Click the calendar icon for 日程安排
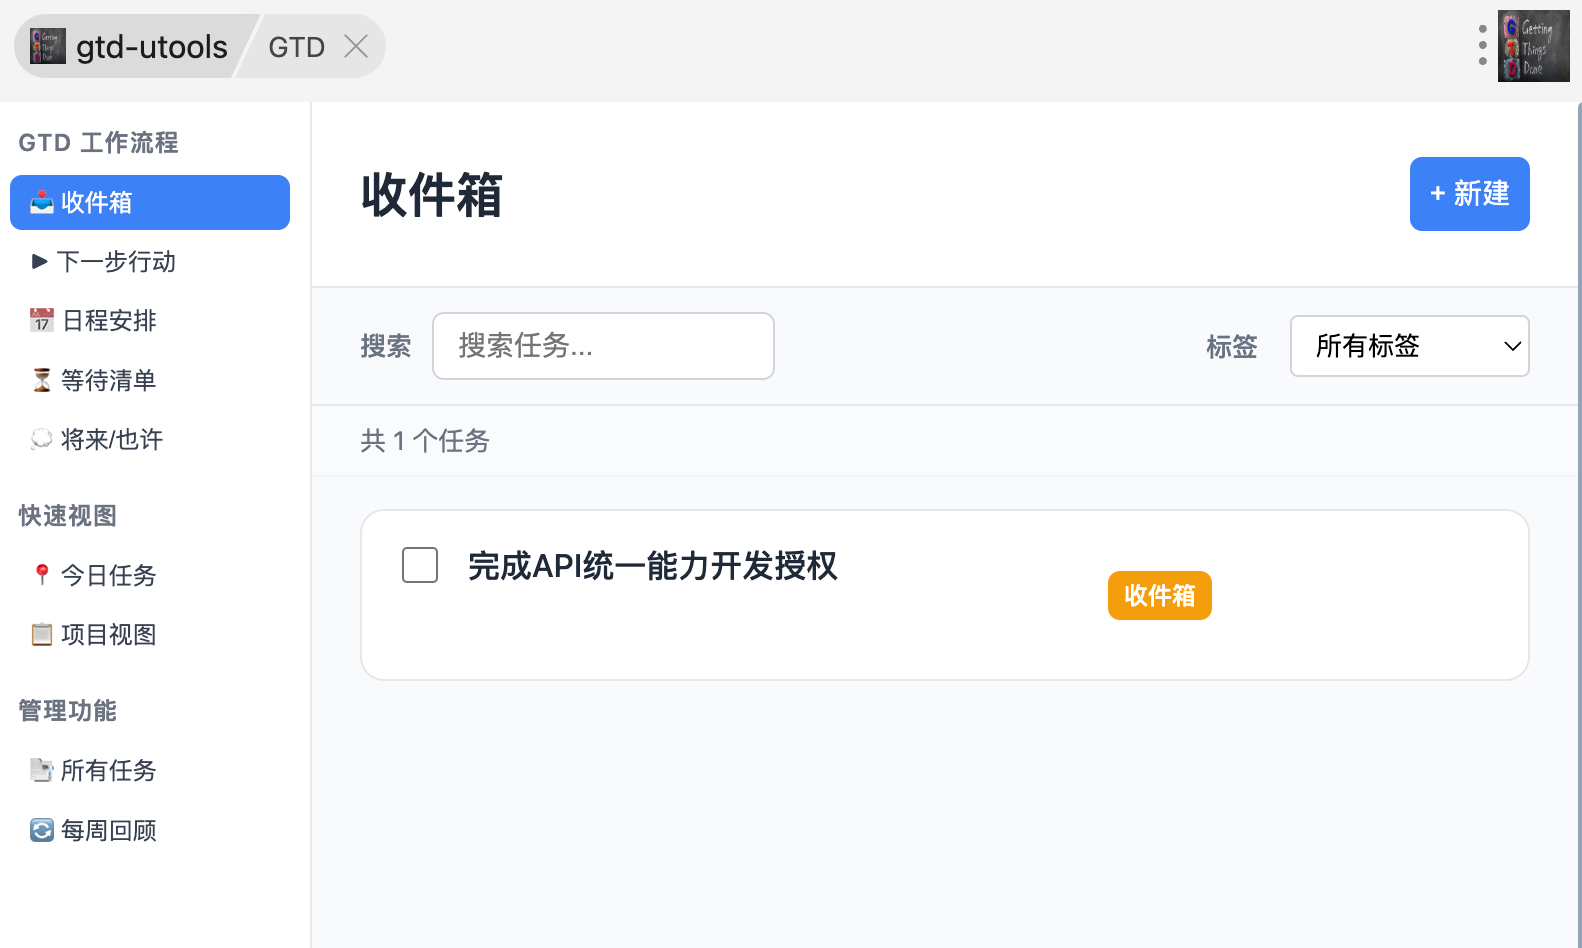 pos(42,321)
